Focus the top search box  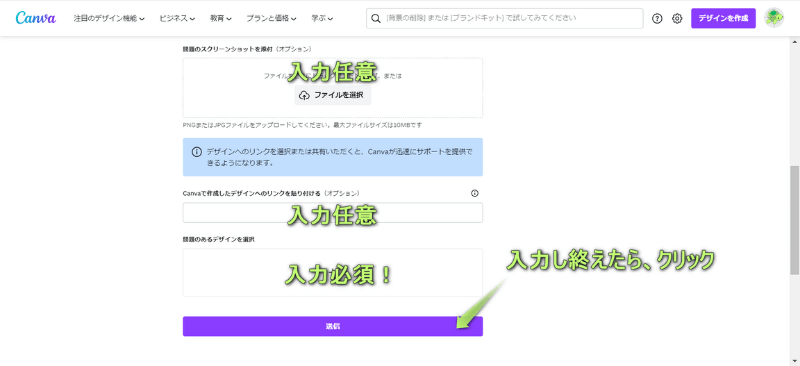tap(505, 18)
